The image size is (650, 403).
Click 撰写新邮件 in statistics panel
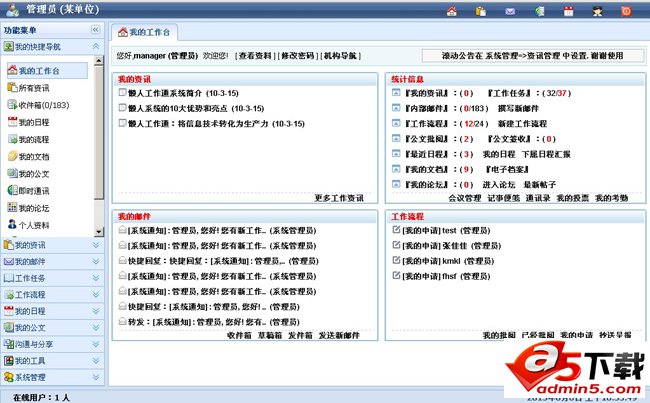point(518,108)
